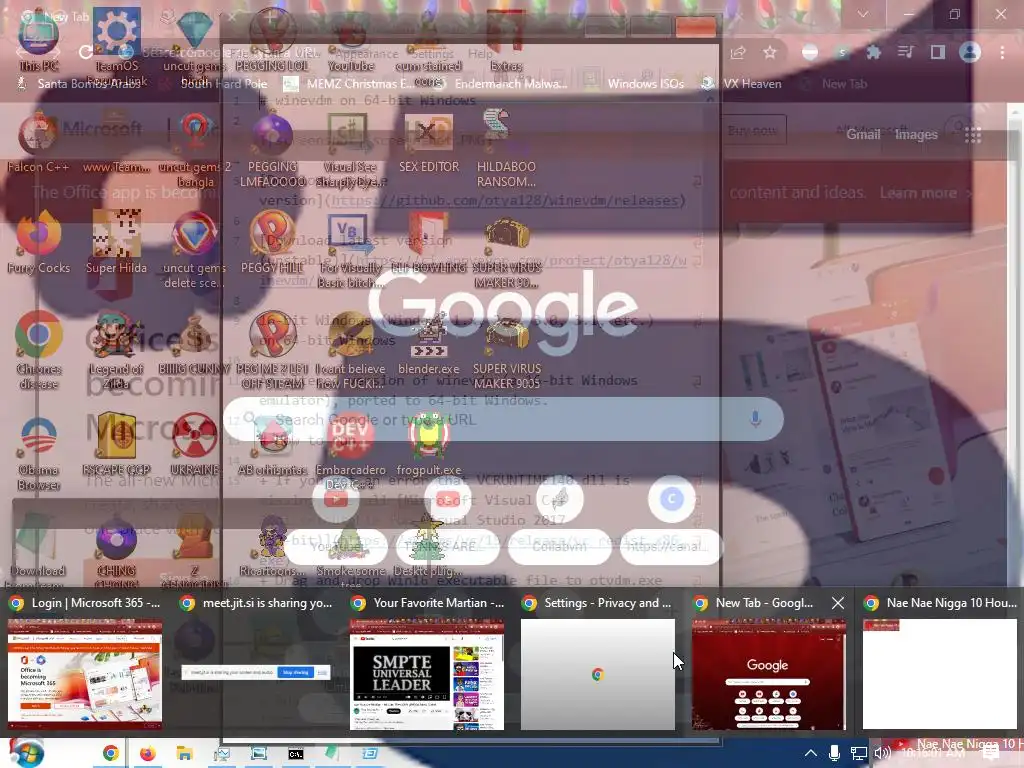Screen dimensions: 1024x768
Task: Open the This PC desktop icon
Action: [x=38, y=39]
